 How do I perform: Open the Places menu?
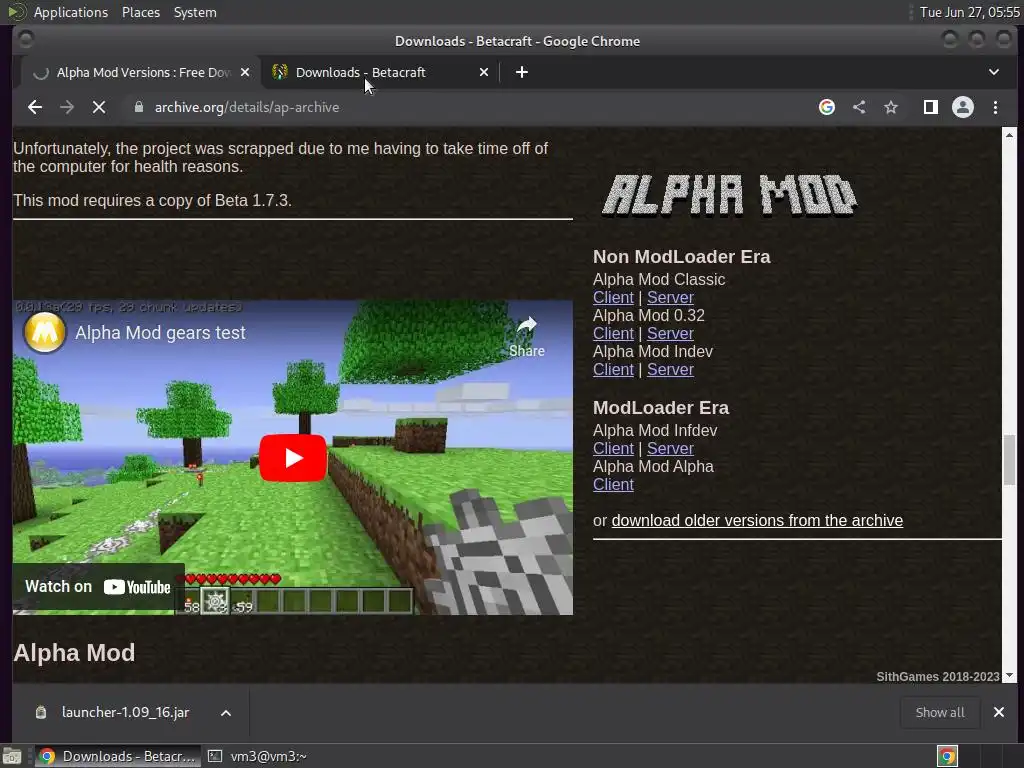click(140, 12)
